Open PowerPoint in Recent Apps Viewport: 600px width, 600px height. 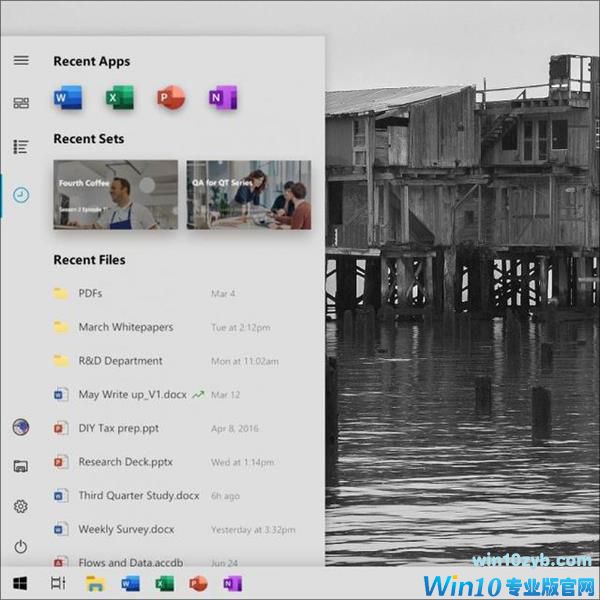point(171,98)
